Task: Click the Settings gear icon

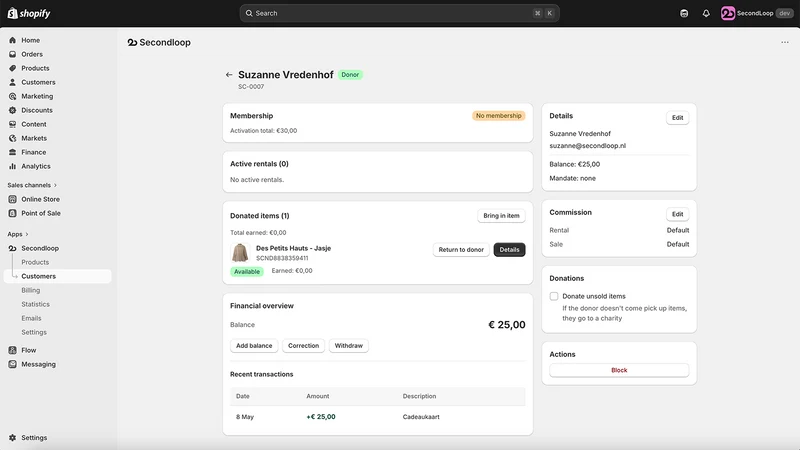Action: 12,438
